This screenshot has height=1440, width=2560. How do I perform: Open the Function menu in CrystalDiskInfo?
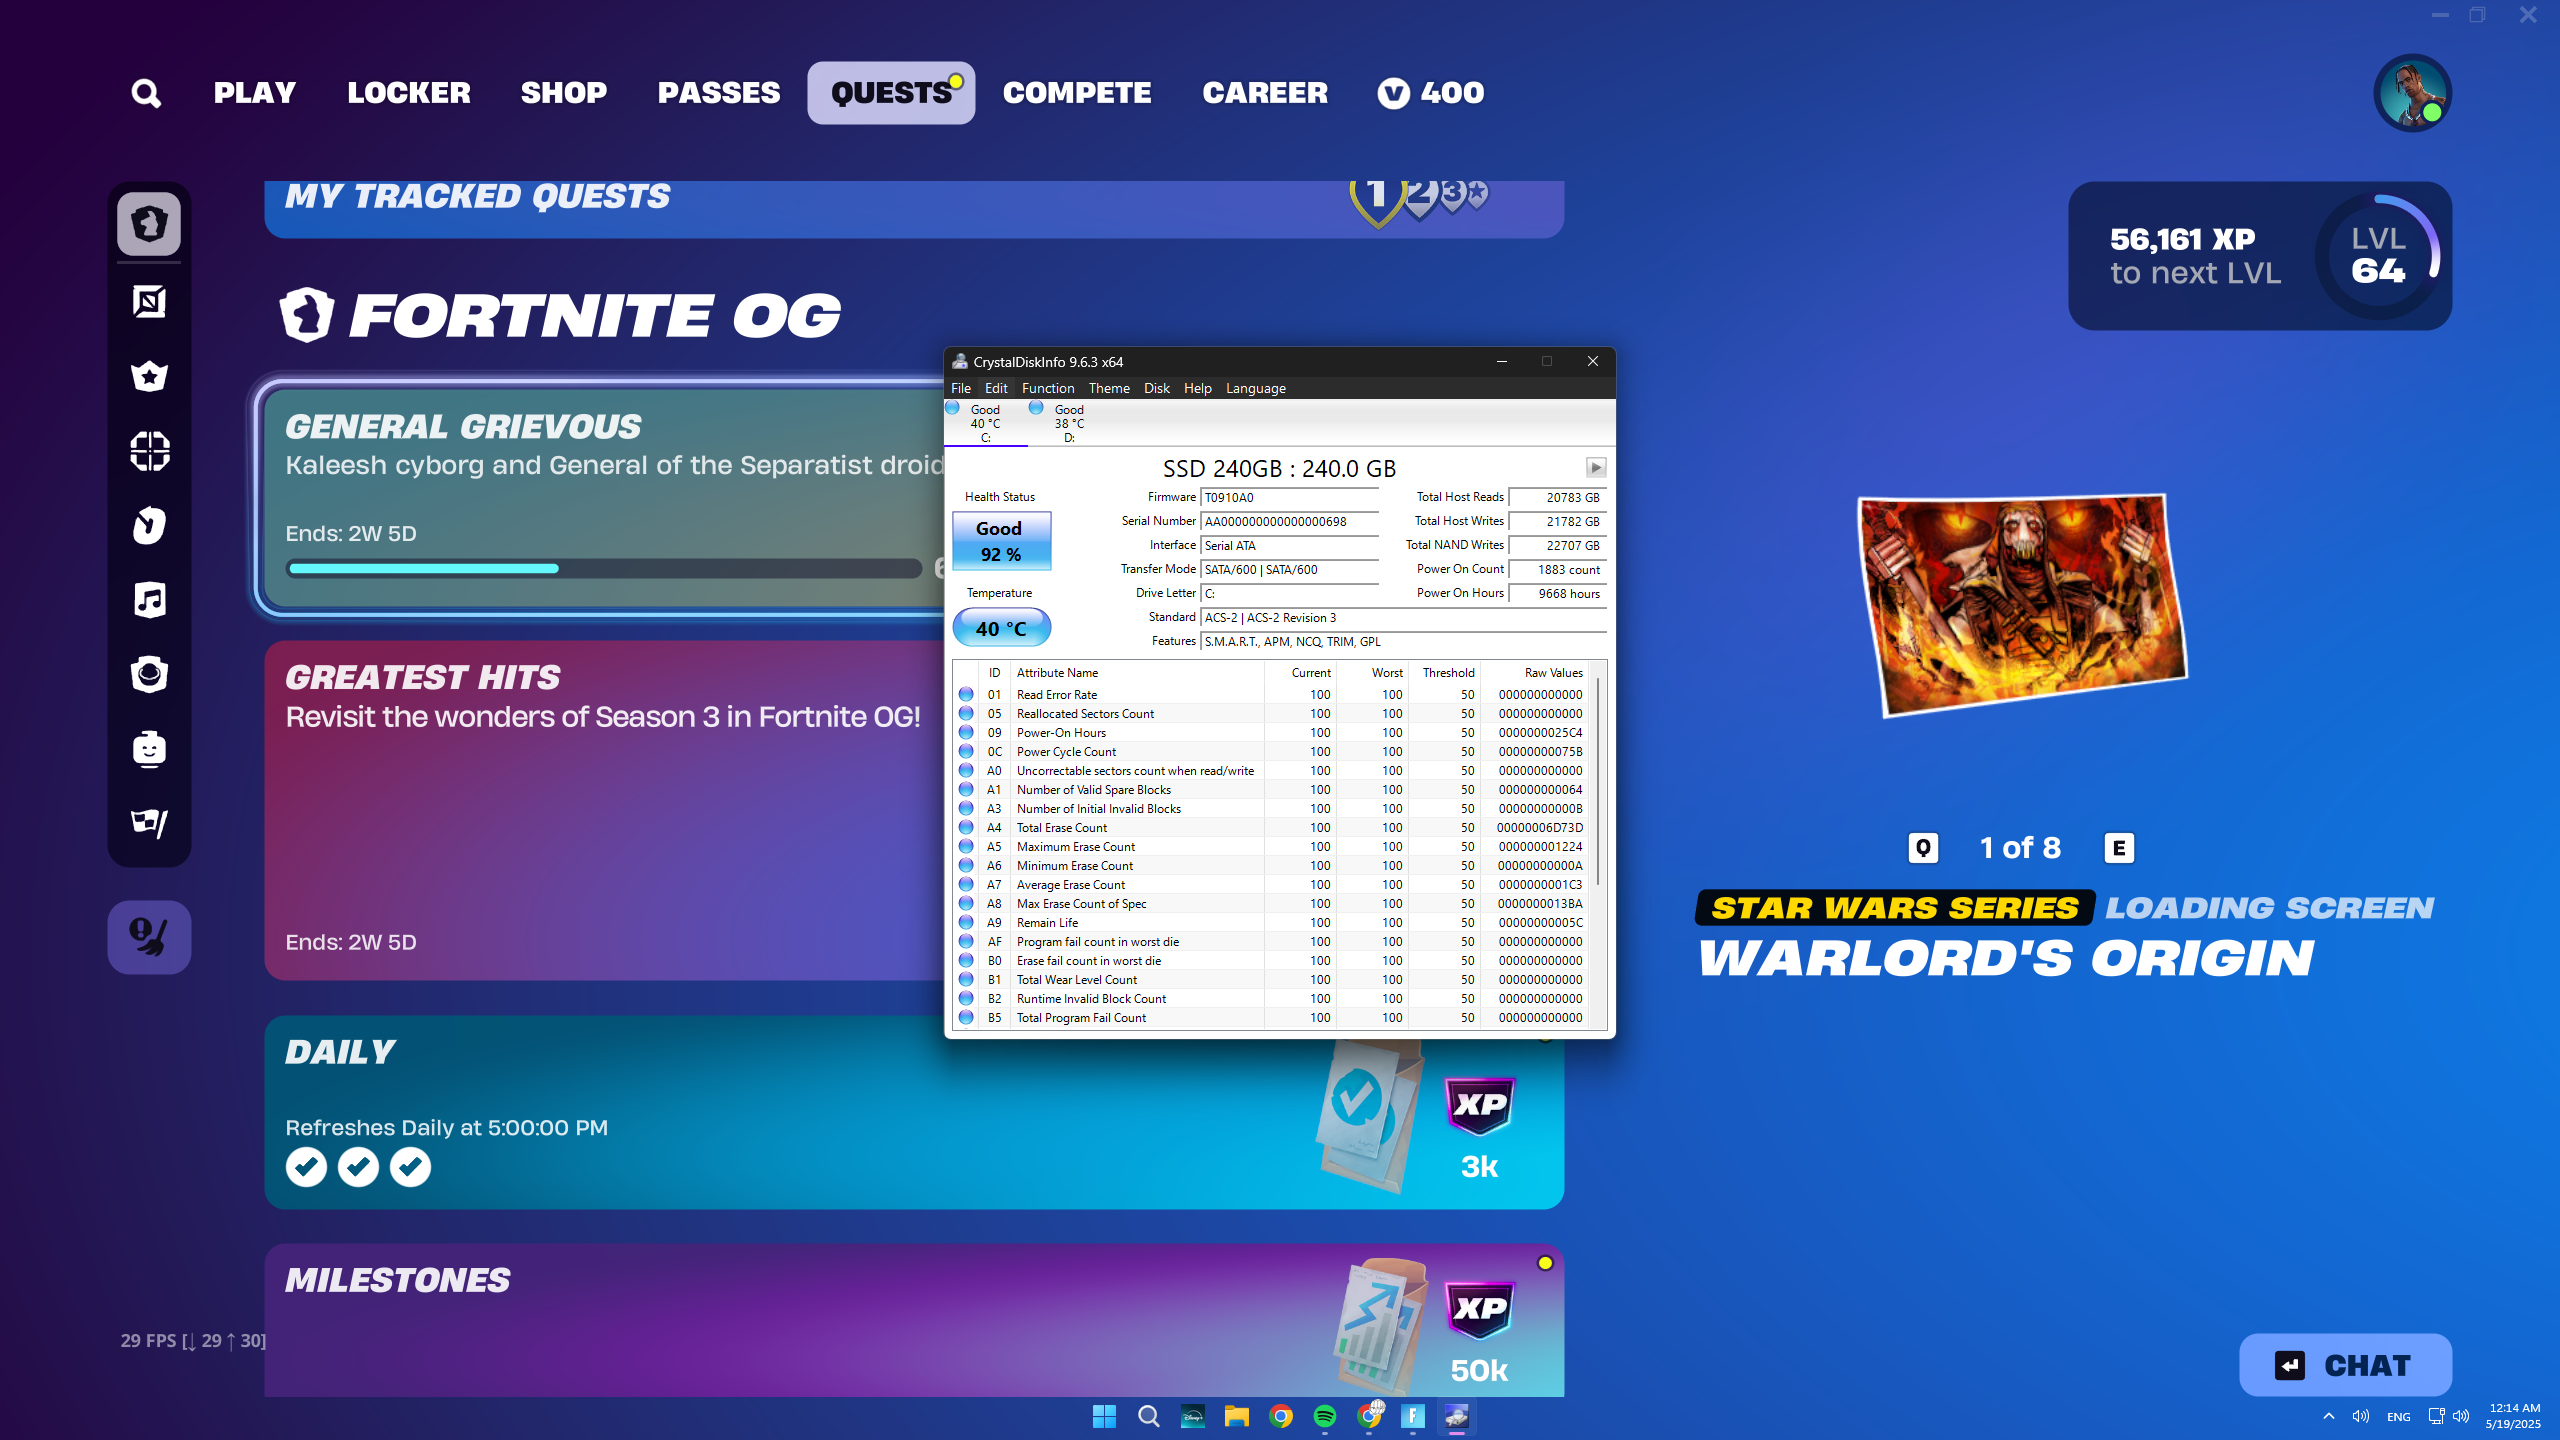tap(1047, 389)
